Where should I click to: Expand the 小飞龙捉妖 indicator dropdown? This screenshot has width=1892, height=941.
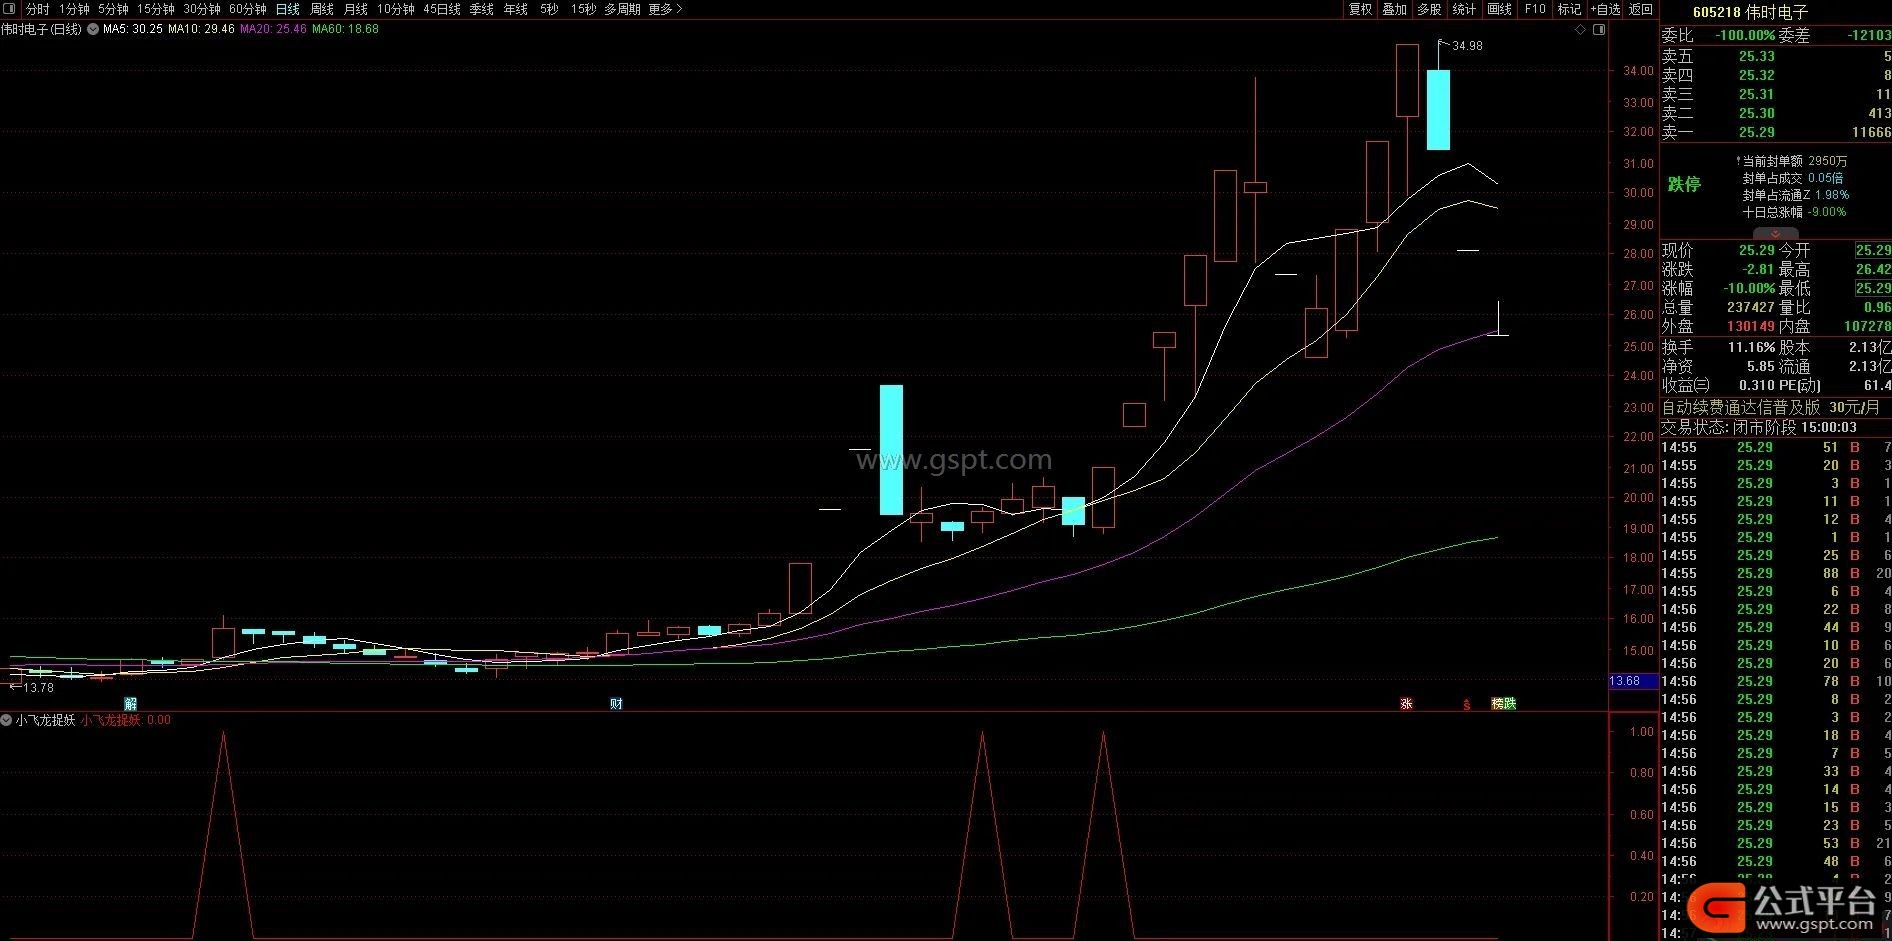pyautogui.click(x=7, y=720)
